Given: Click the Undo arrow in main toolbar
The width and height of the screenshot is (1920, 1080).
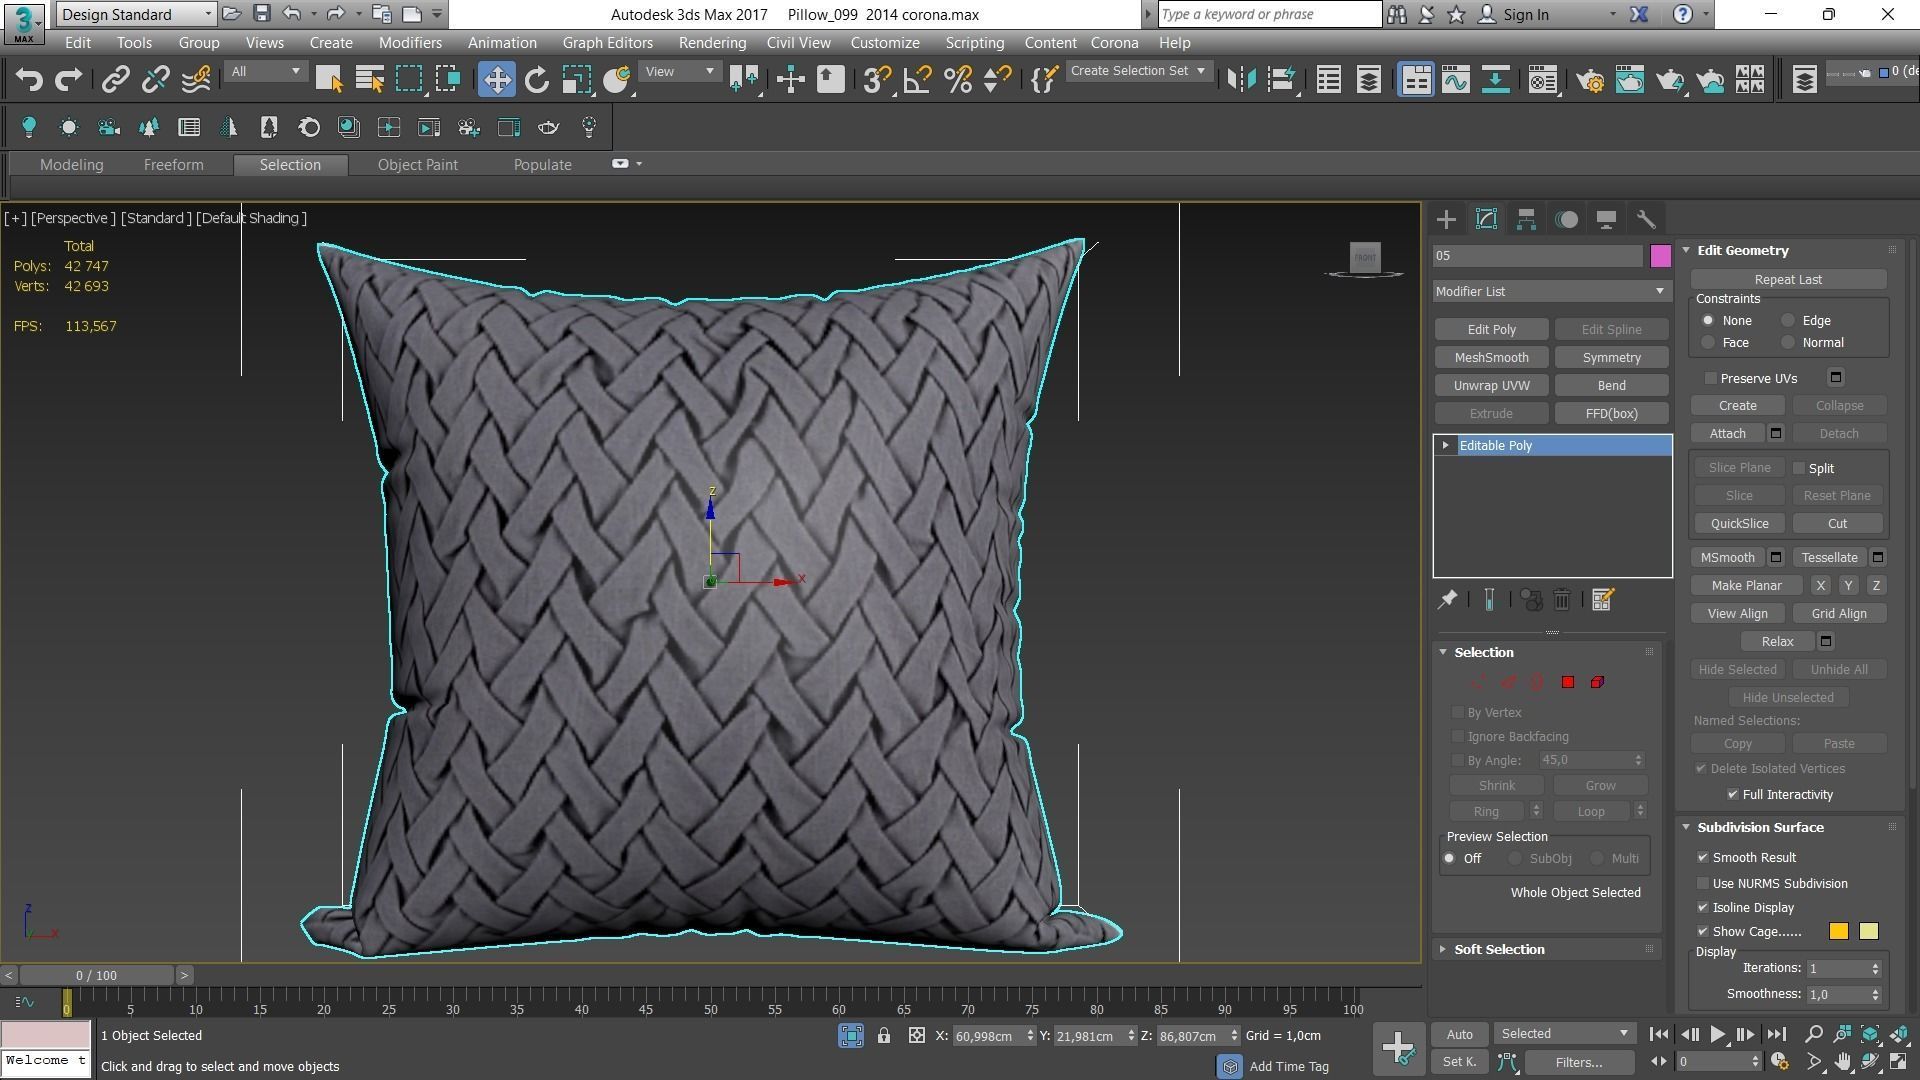Looking at the screenshot, I should click(29, 80).
